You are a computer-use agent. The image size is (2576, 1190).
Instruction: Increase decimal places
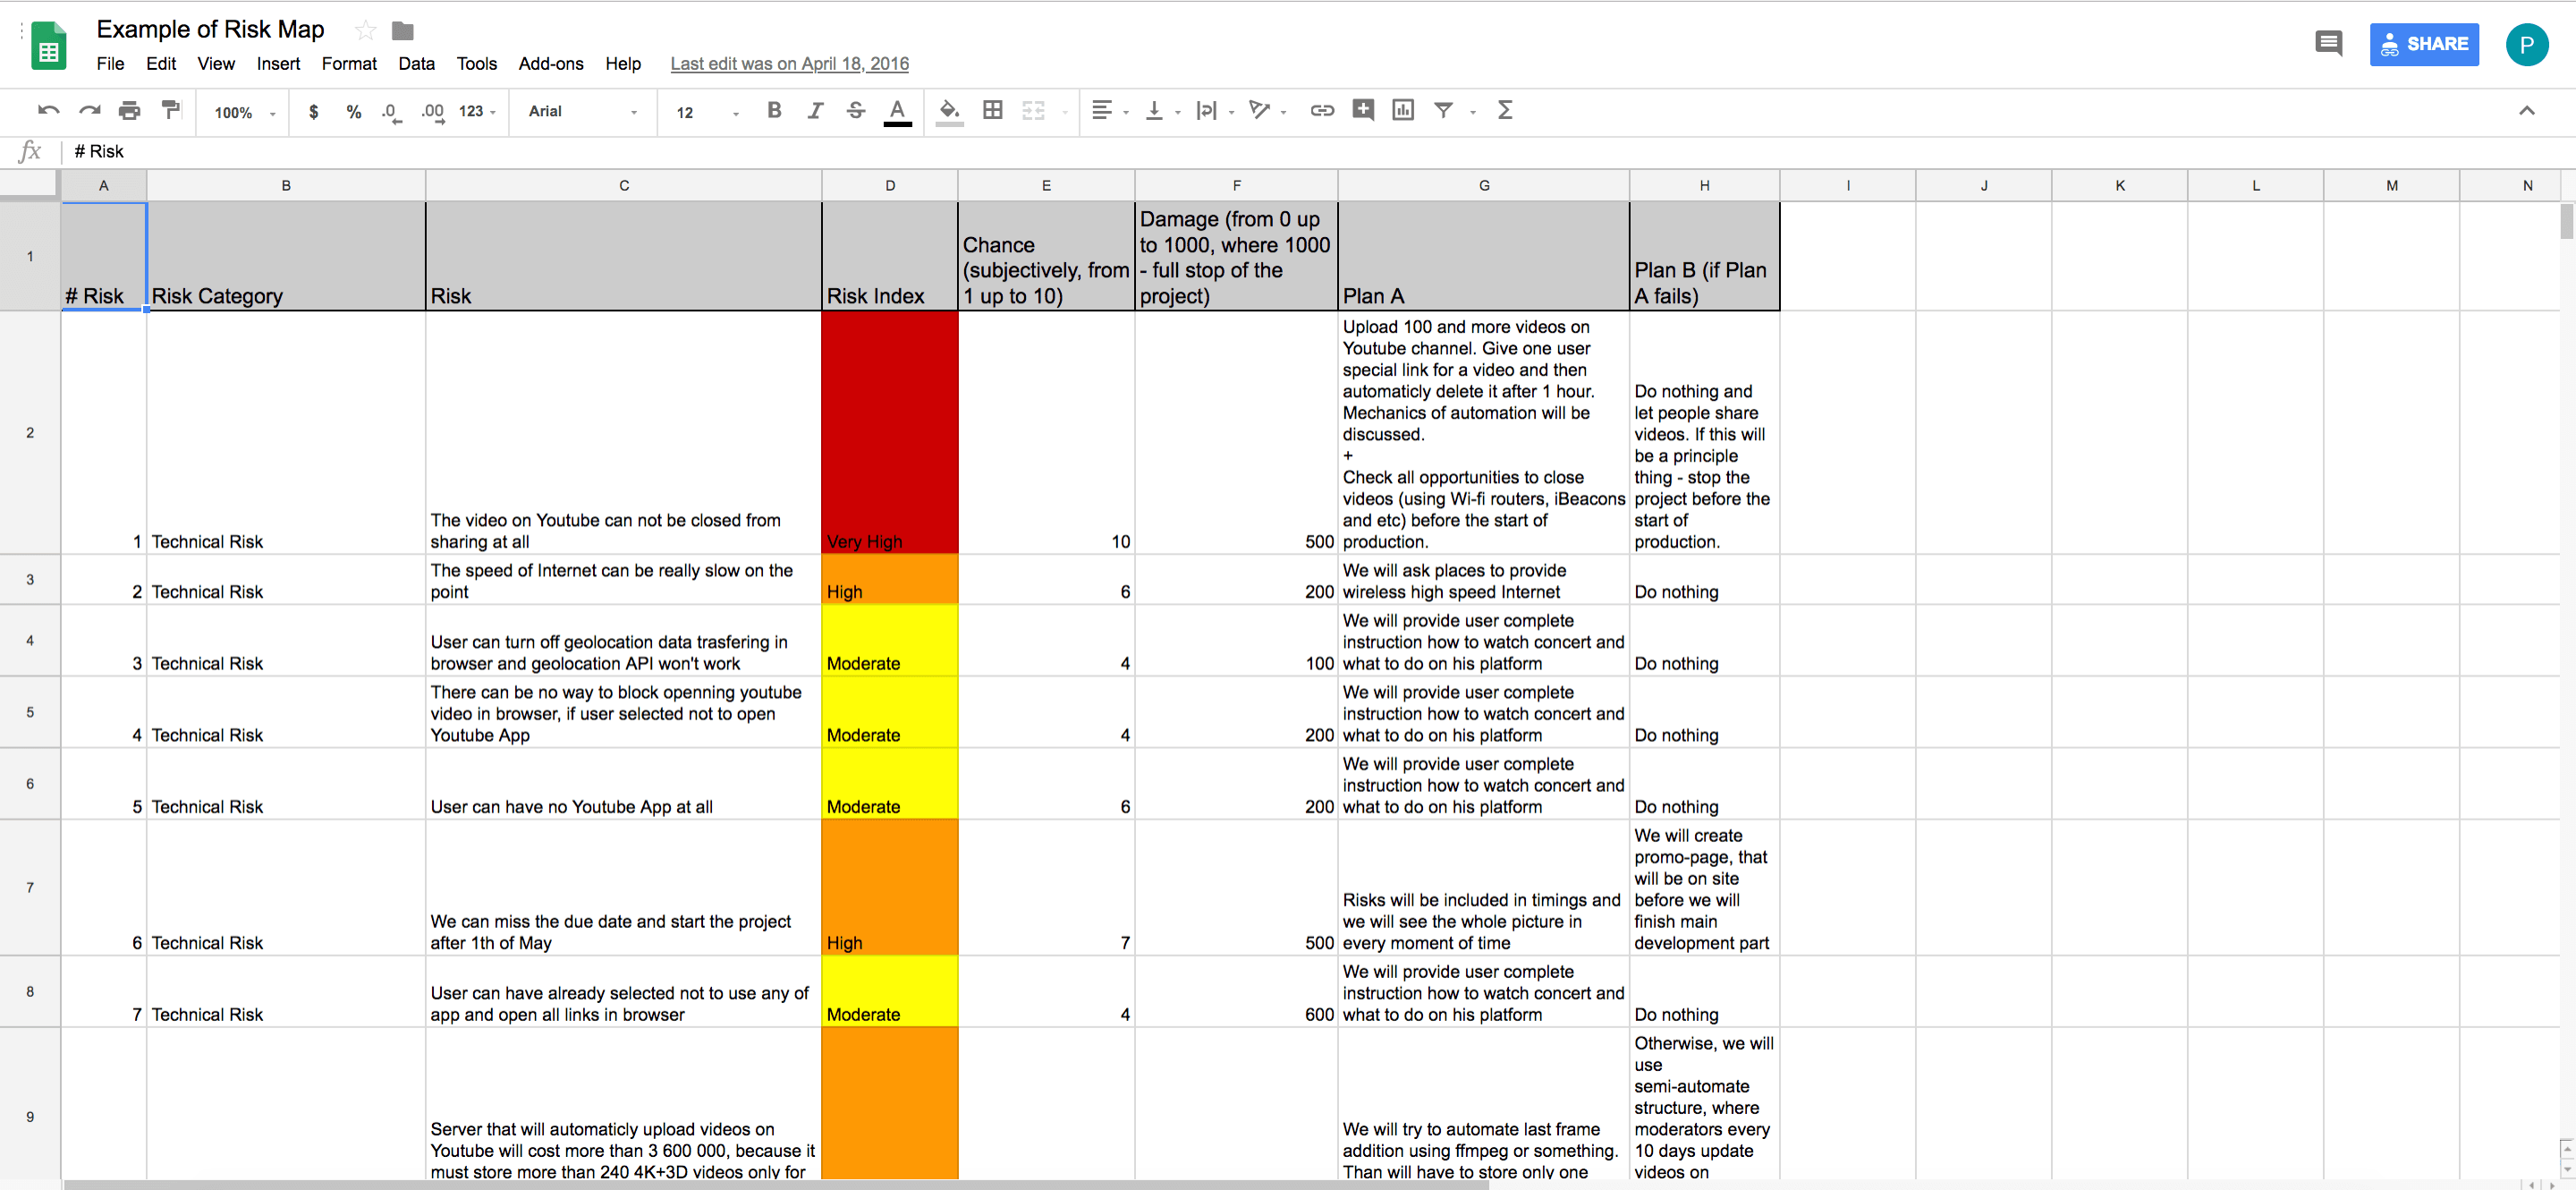(x=432, y=112)
